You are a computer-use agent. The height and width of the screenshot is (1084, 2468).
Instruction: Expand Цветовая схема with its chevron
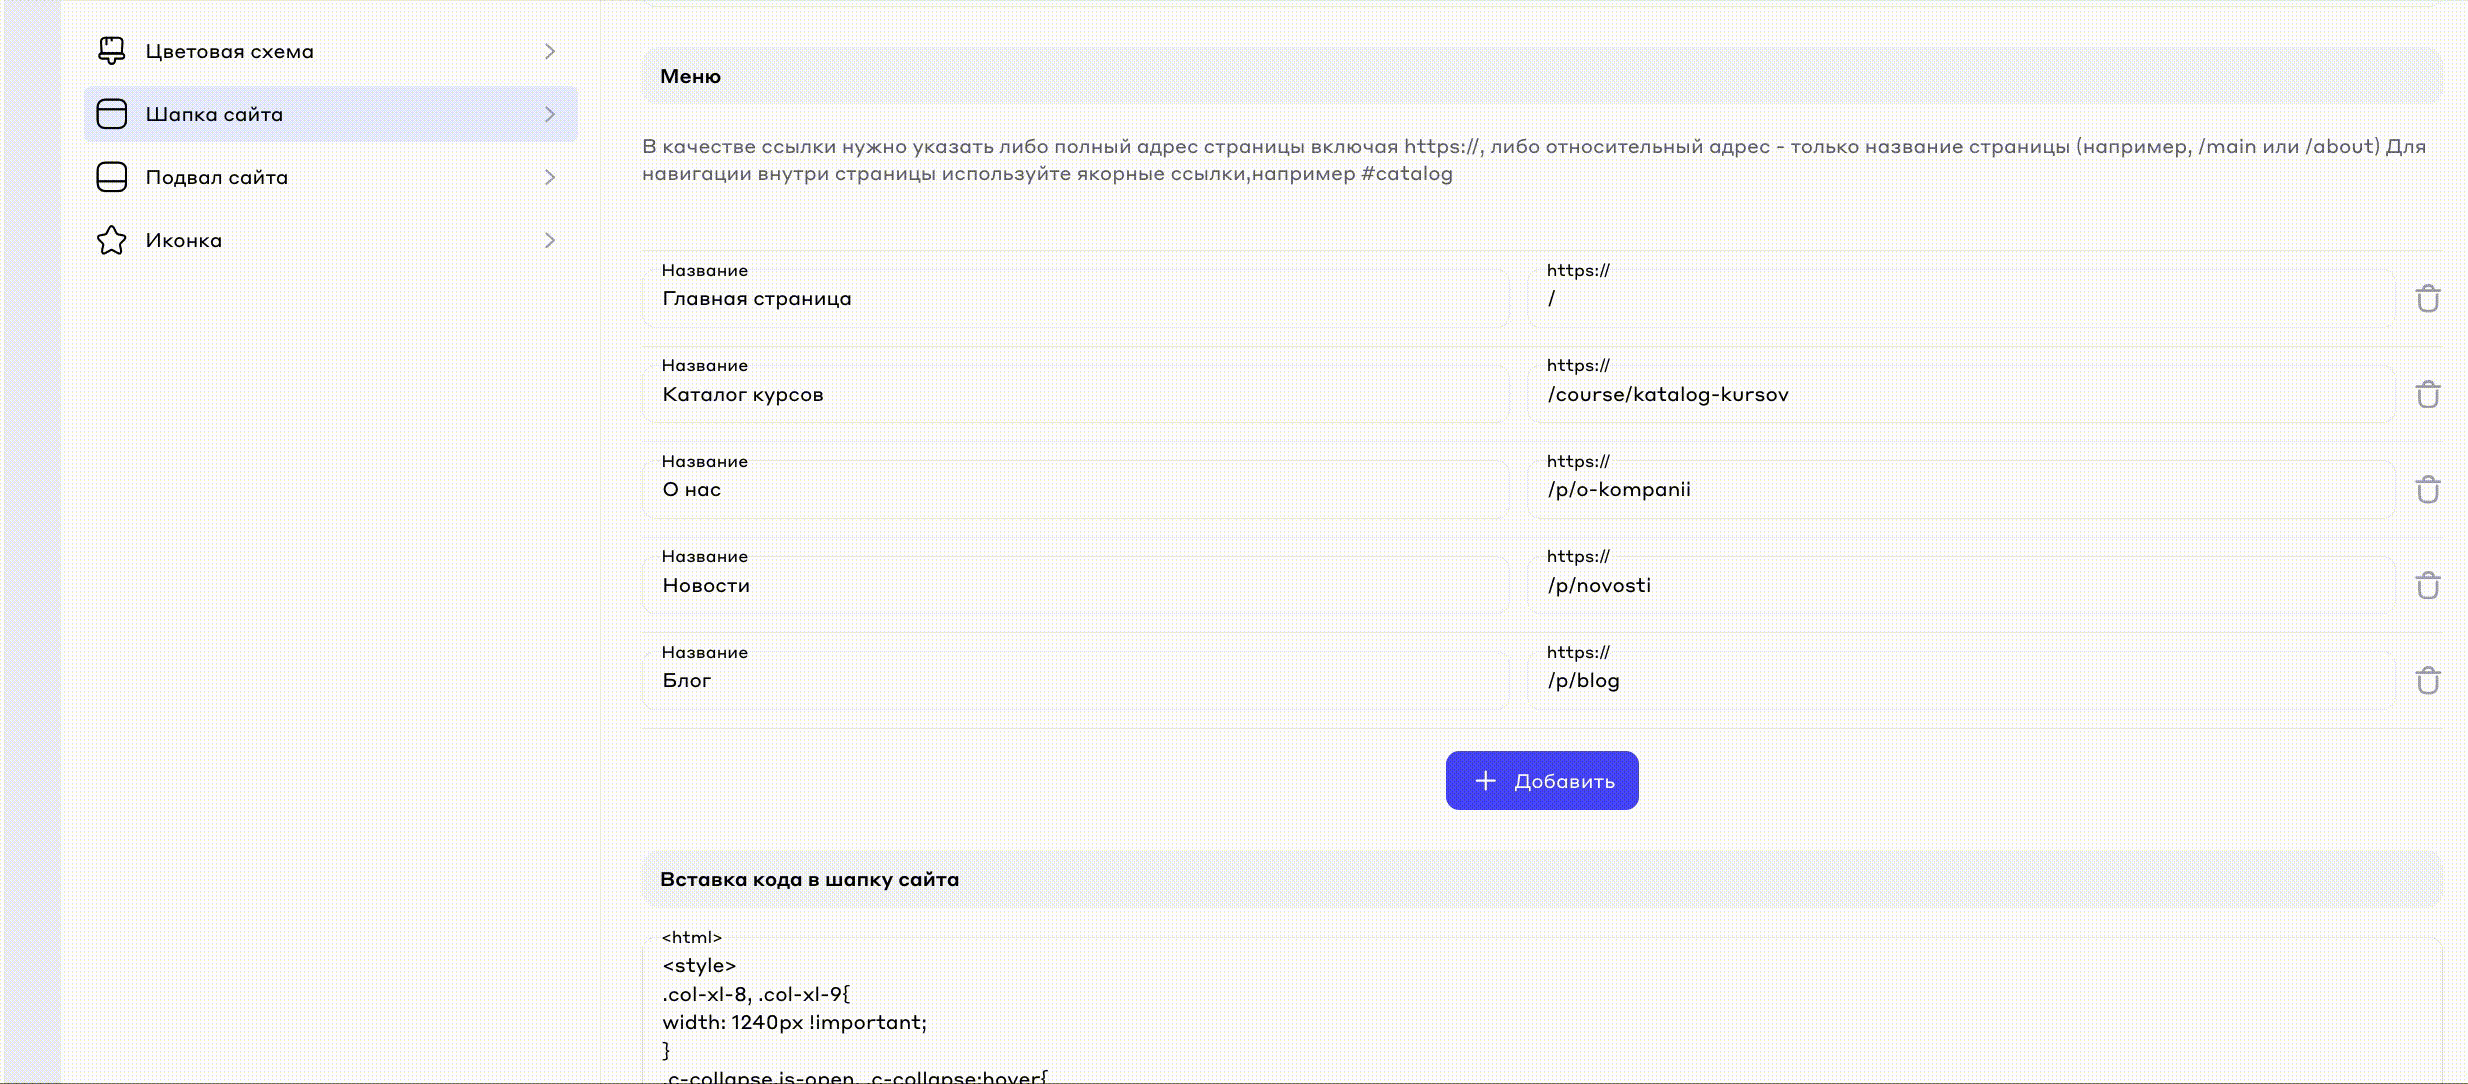click(x=549, y=51)
